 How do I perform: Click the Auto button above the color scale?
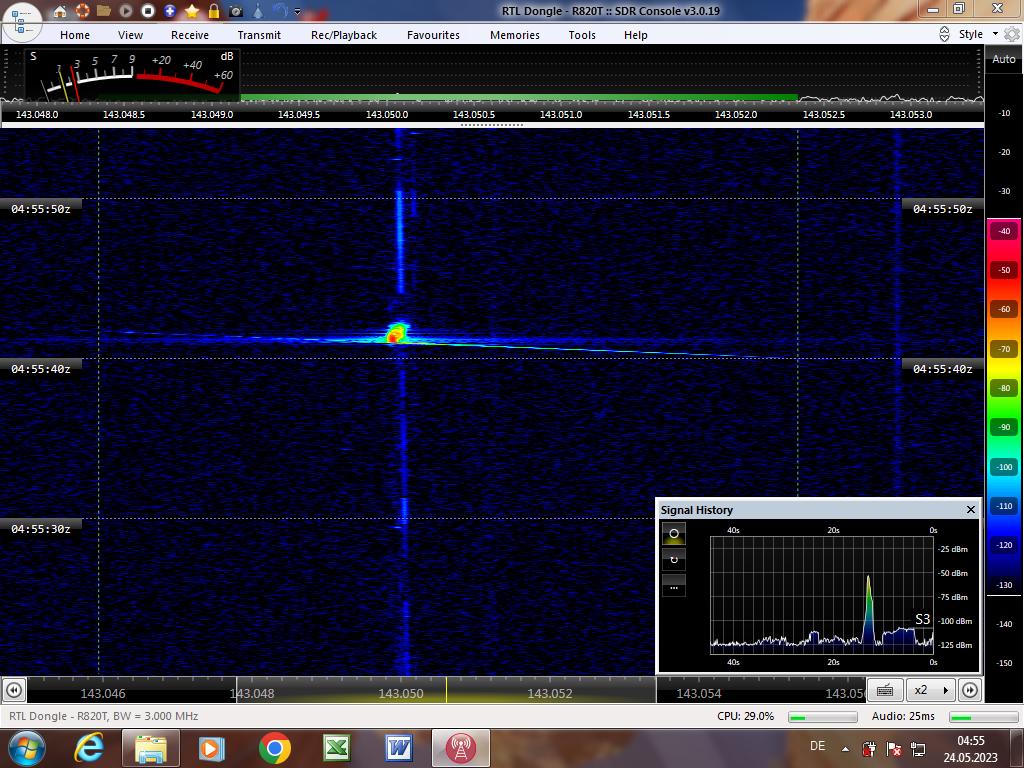point(1004,59)
